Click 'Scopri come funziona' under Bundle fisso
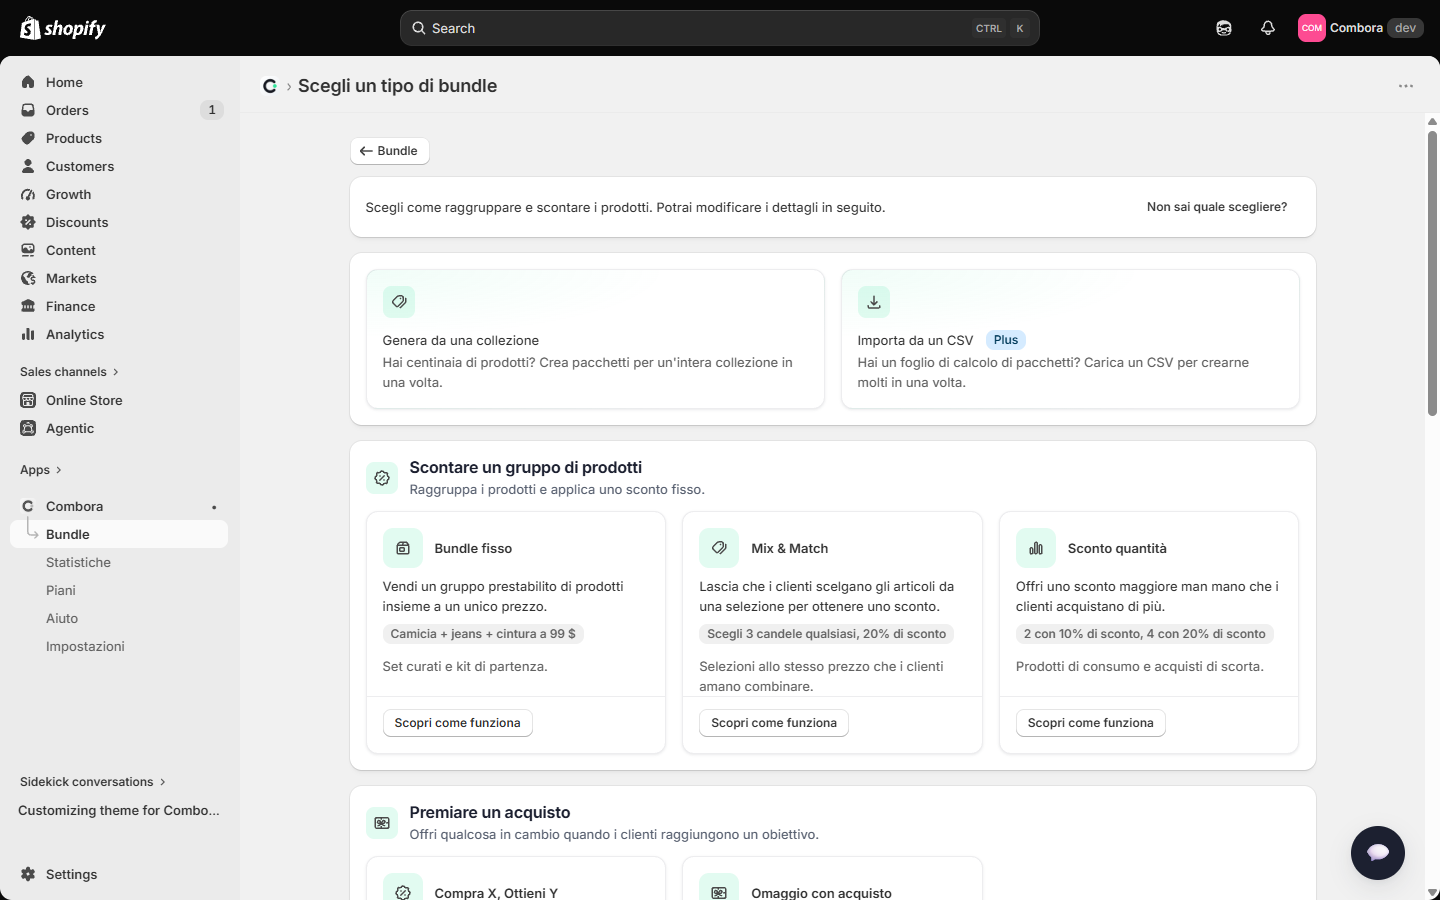 pyautogui.click(x=458, y=723)
